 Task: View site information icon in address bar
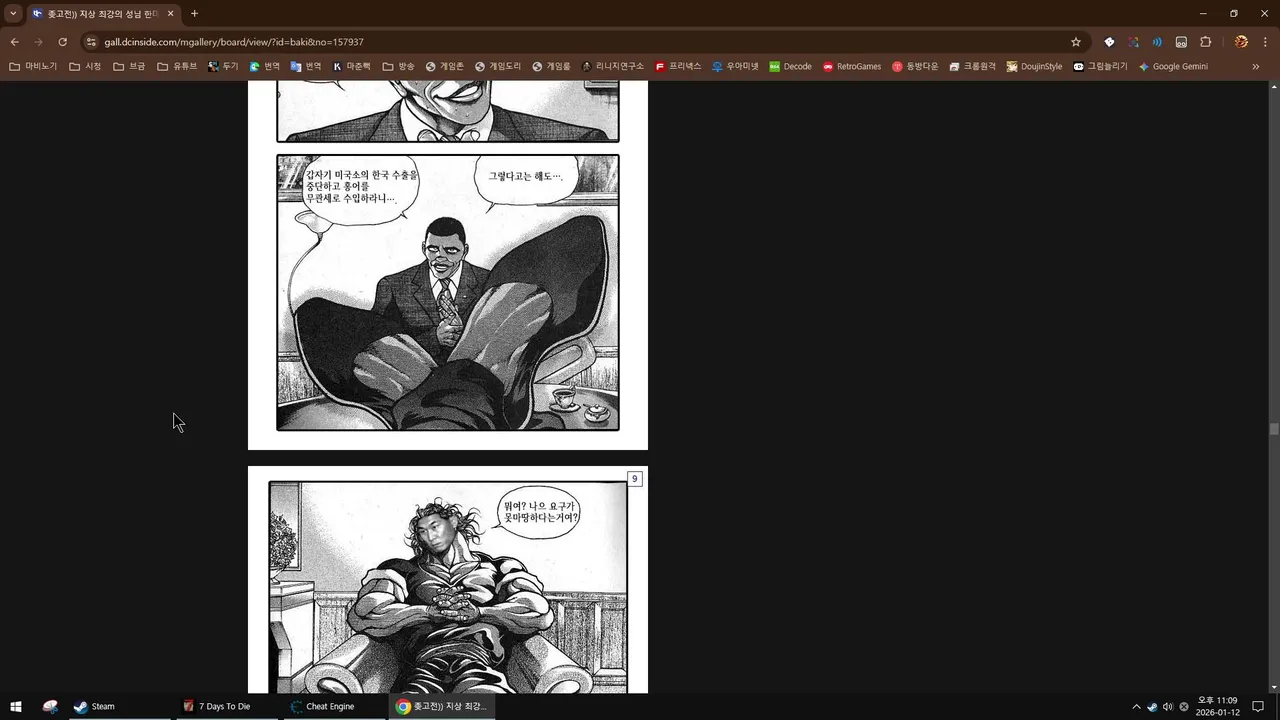tap(92, 42)
